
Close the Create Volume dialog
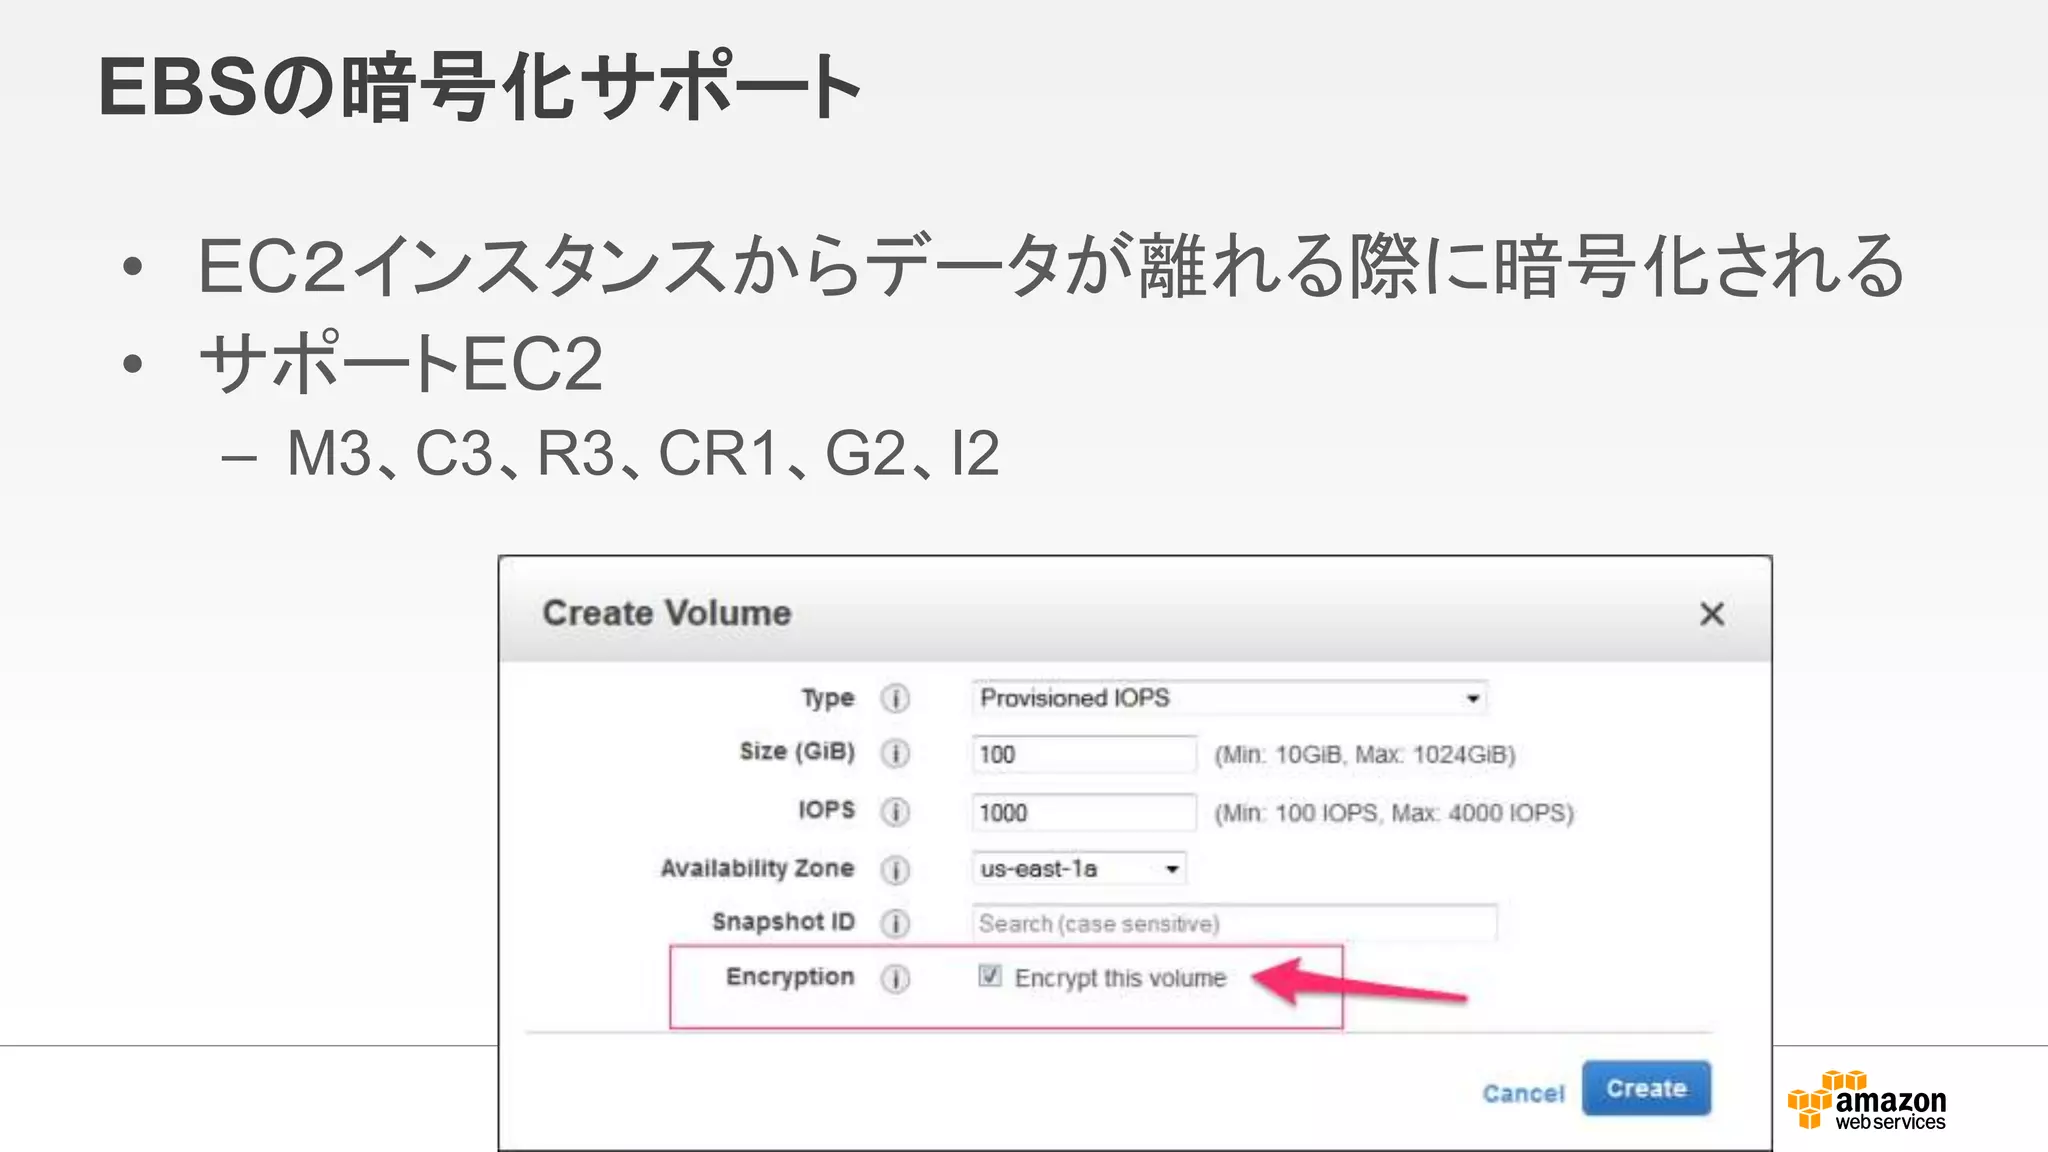tap(1712, 614)
